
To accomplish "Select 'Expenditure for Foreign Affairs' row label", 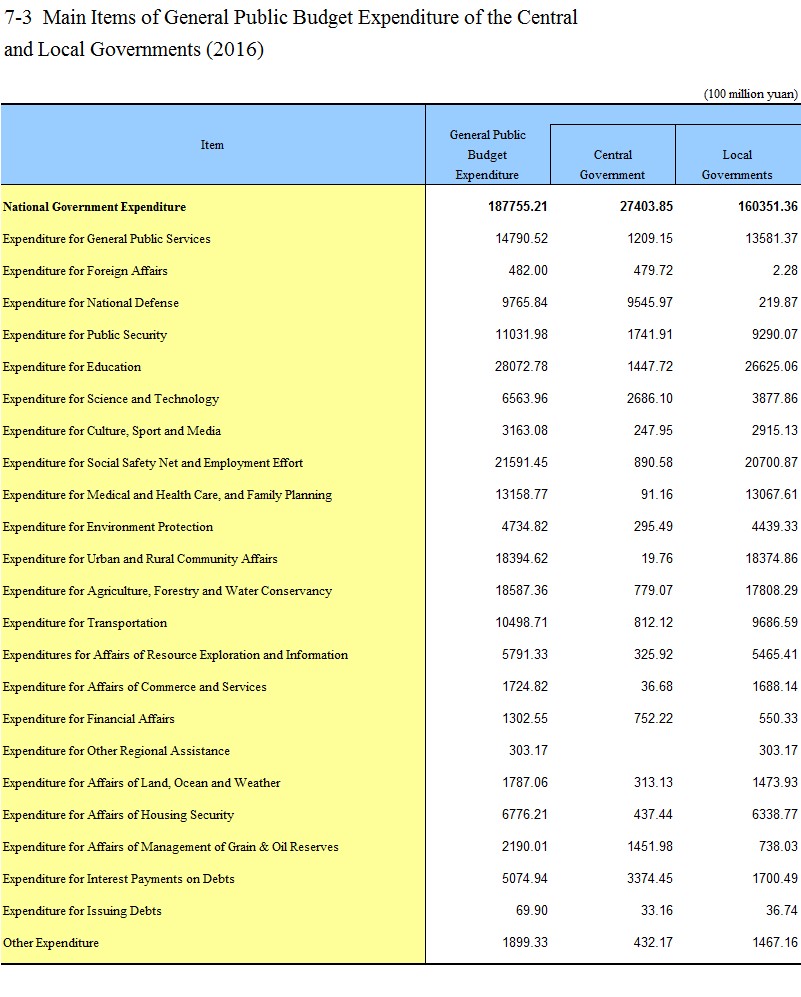I will tap(85, 271).
